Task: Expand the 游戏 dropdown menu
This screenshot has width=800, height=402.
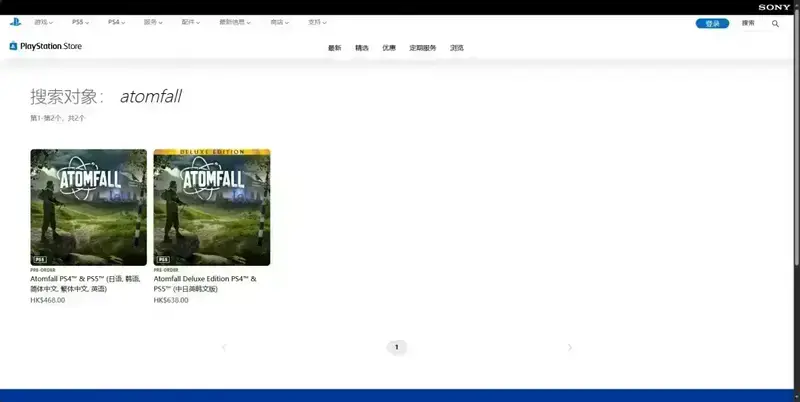Action: [44, 22]
